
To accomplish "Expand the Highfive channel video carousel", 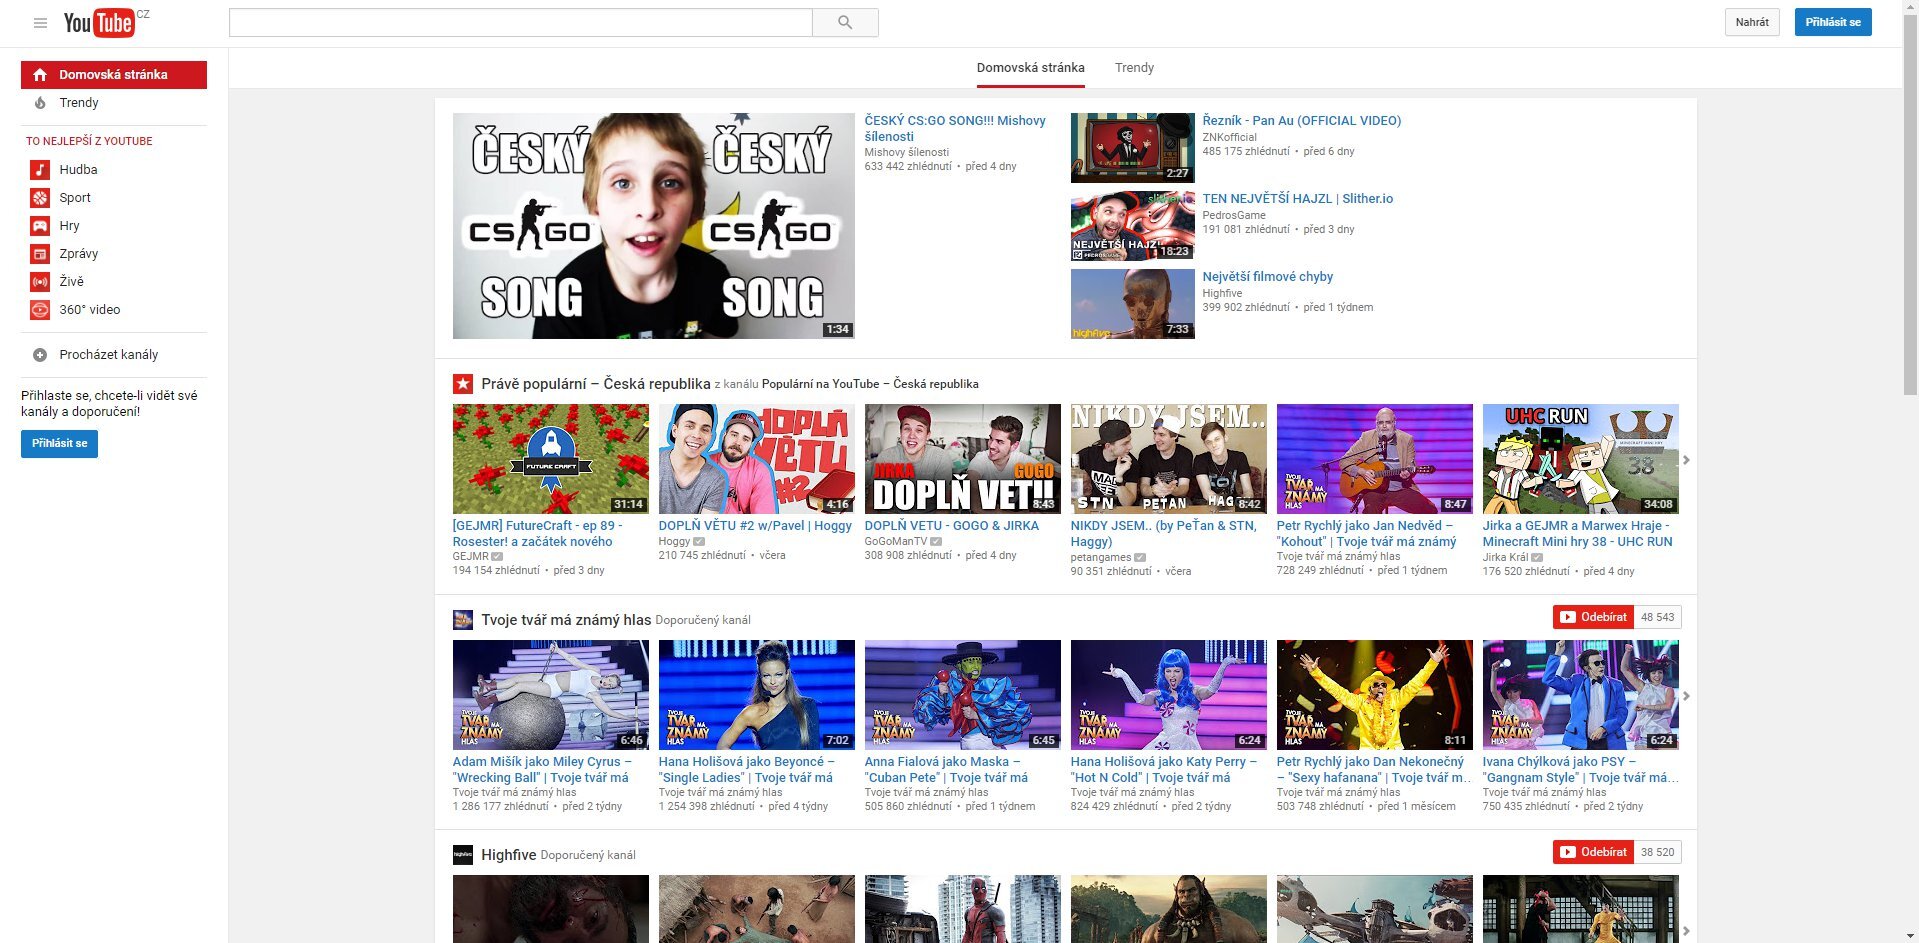I will (x=1685, y=931).
